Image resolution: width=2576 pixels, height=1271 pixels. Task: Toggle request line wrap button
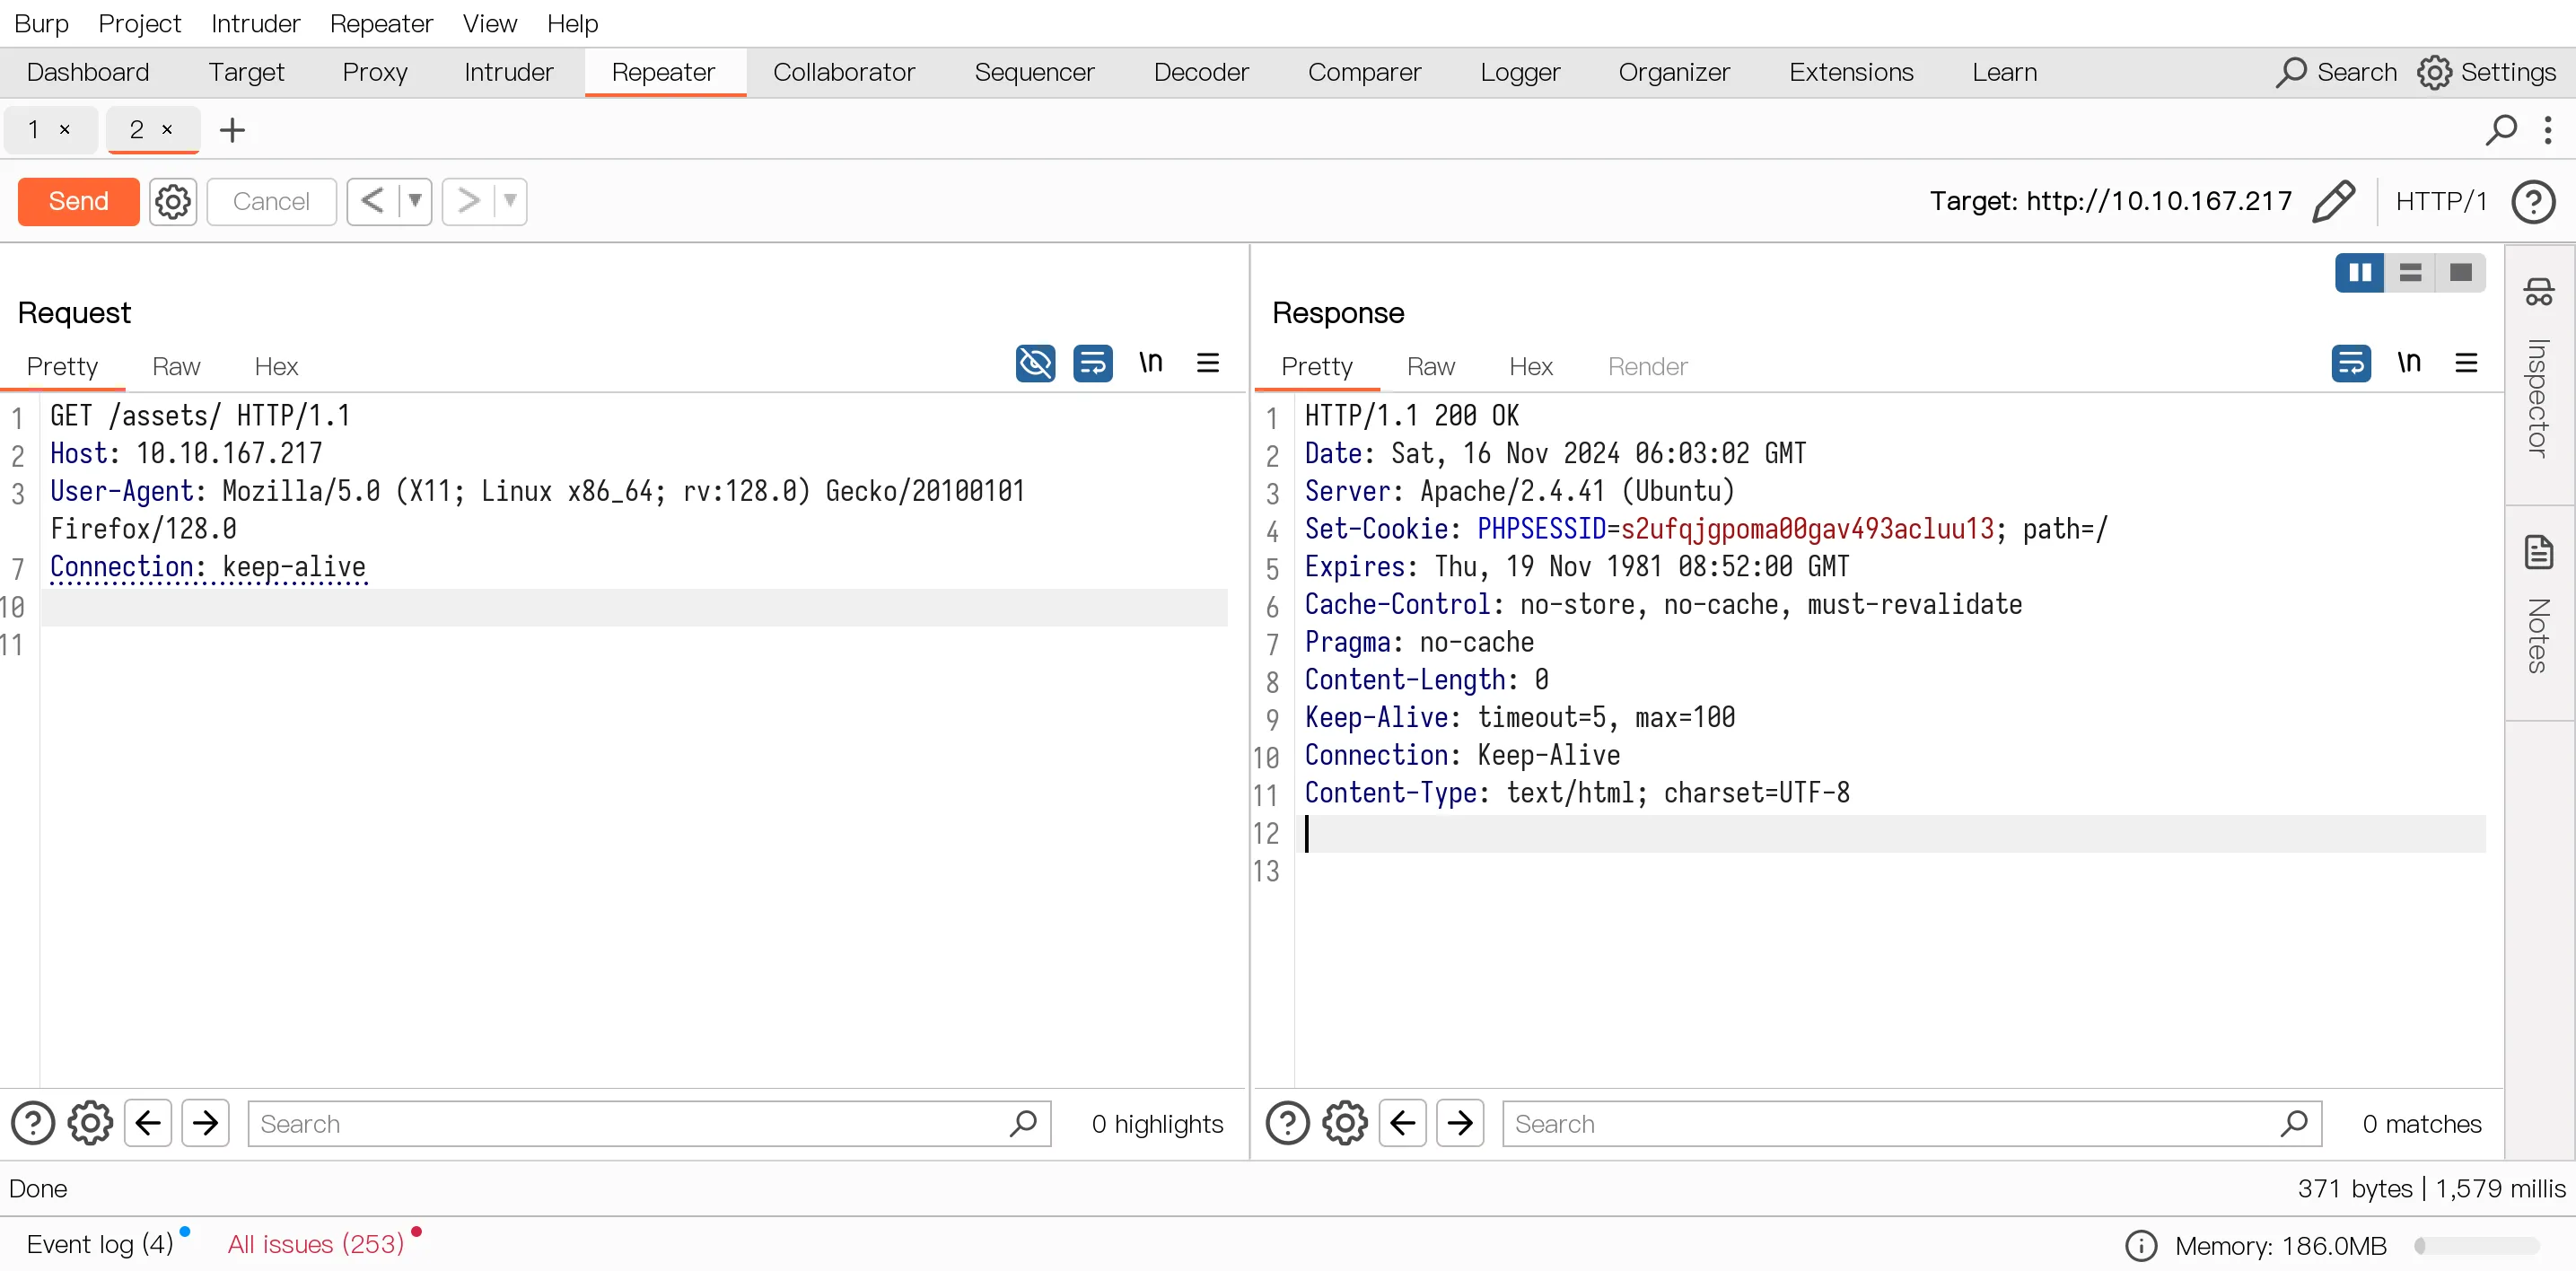(x=1093, y=363)
